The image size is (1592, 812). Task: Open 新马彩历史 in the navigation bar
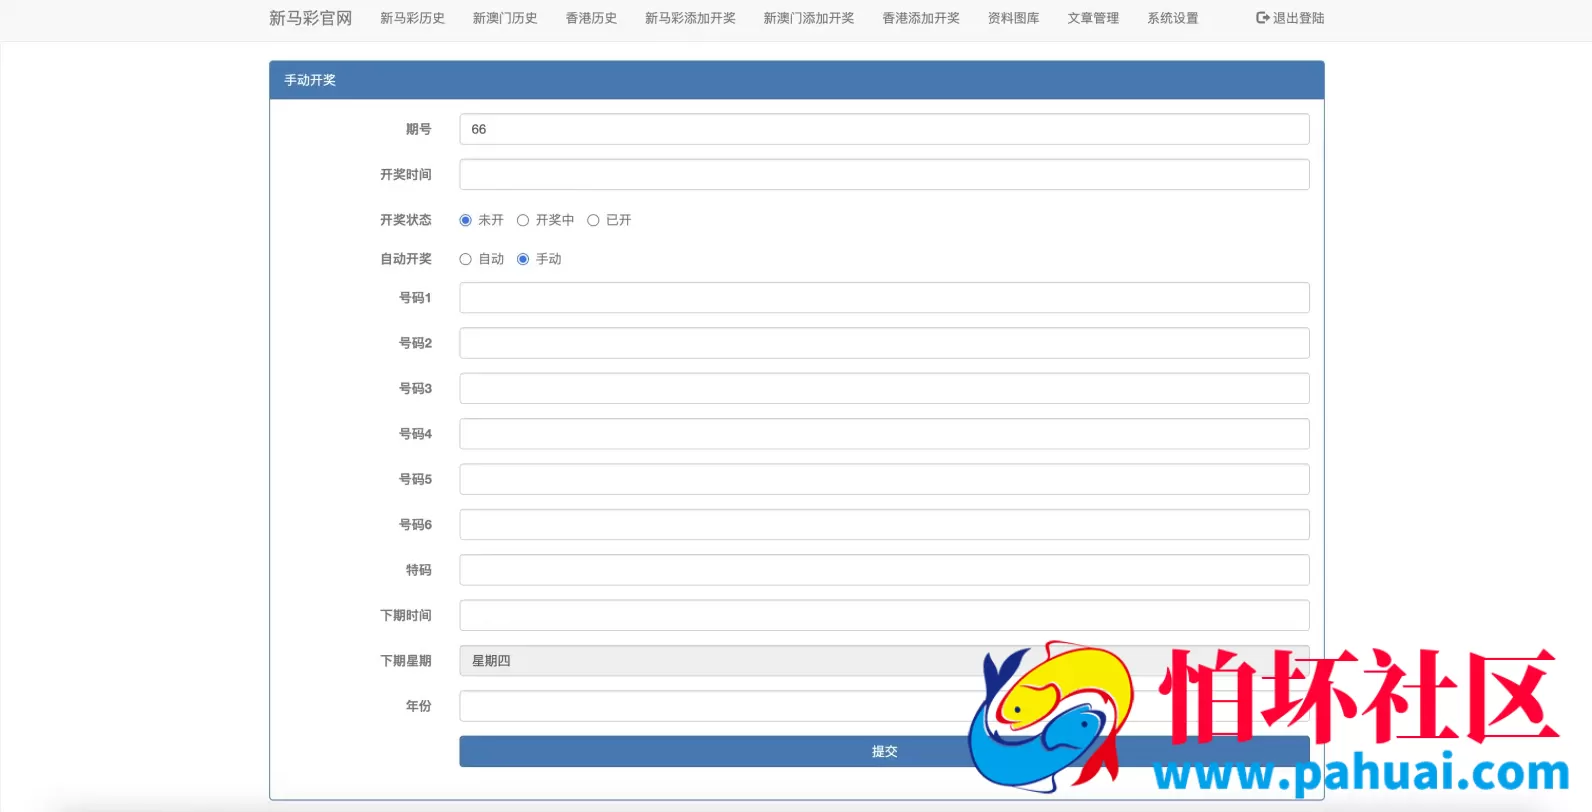[412, 18]
